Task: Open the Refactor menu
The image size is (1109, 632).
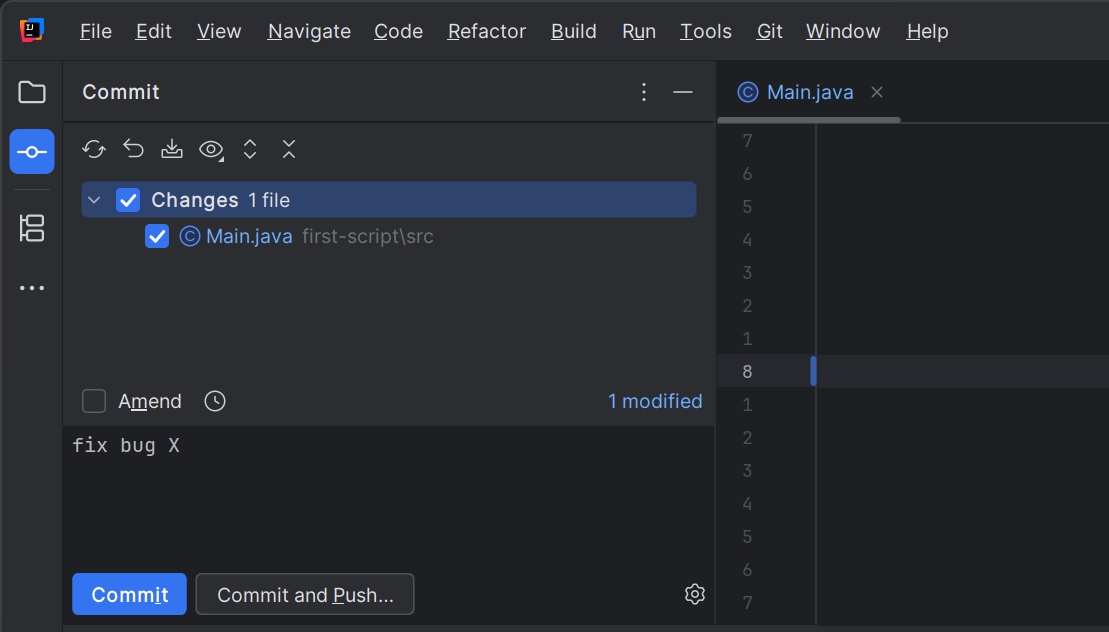Action: (487, 31)
